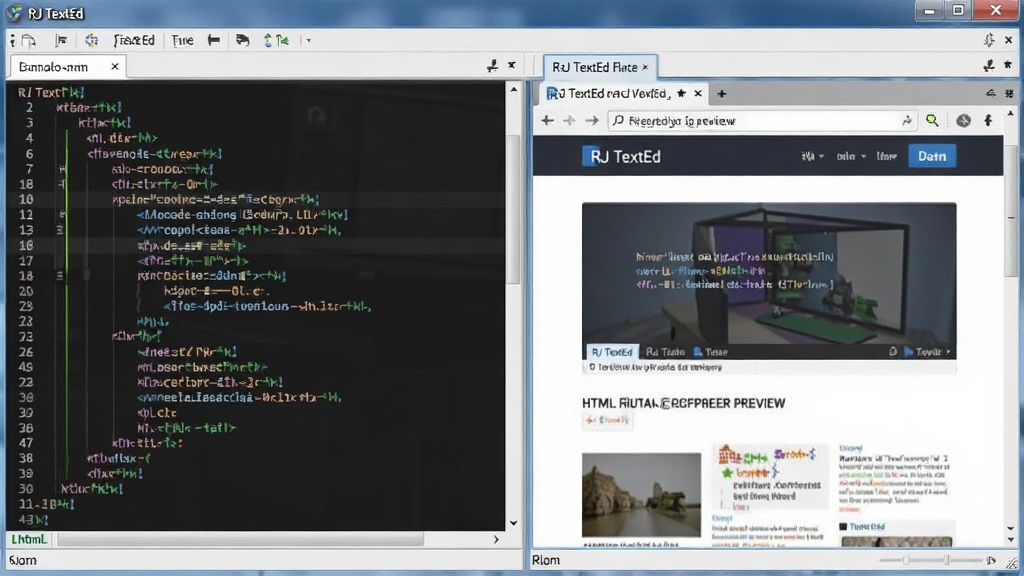Click the green up arrow toolbar icon

(267, 40)
